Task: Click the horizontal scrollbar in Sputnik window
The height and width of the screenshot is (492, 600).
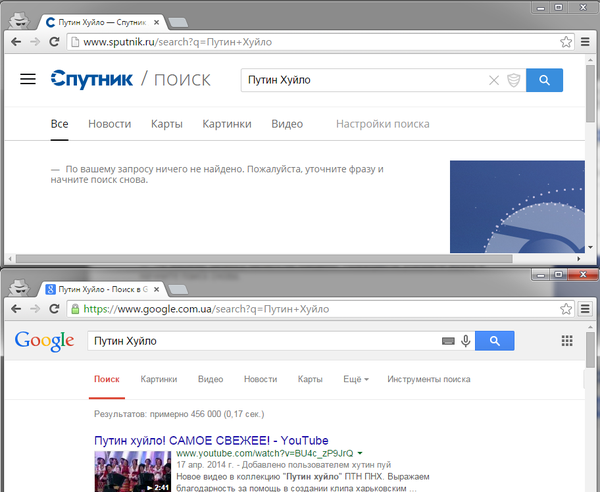Action: click(264, 259)
